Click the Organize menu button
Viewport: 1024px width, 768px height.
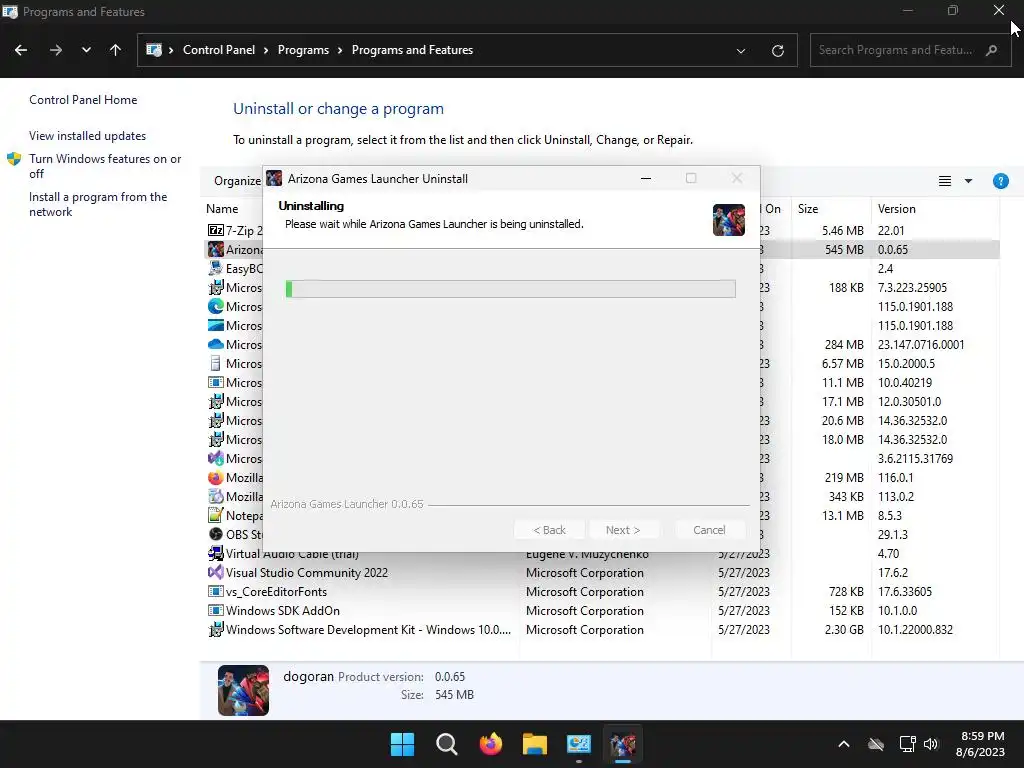pos(237,181)
